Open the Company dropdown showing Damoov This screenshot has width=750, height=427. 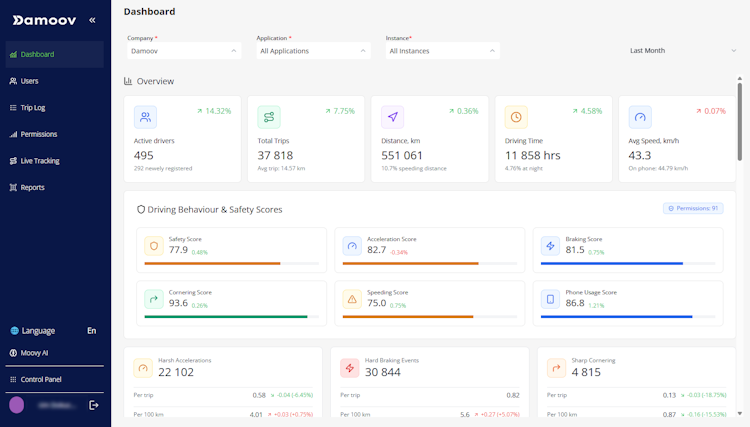click(184, 51)
